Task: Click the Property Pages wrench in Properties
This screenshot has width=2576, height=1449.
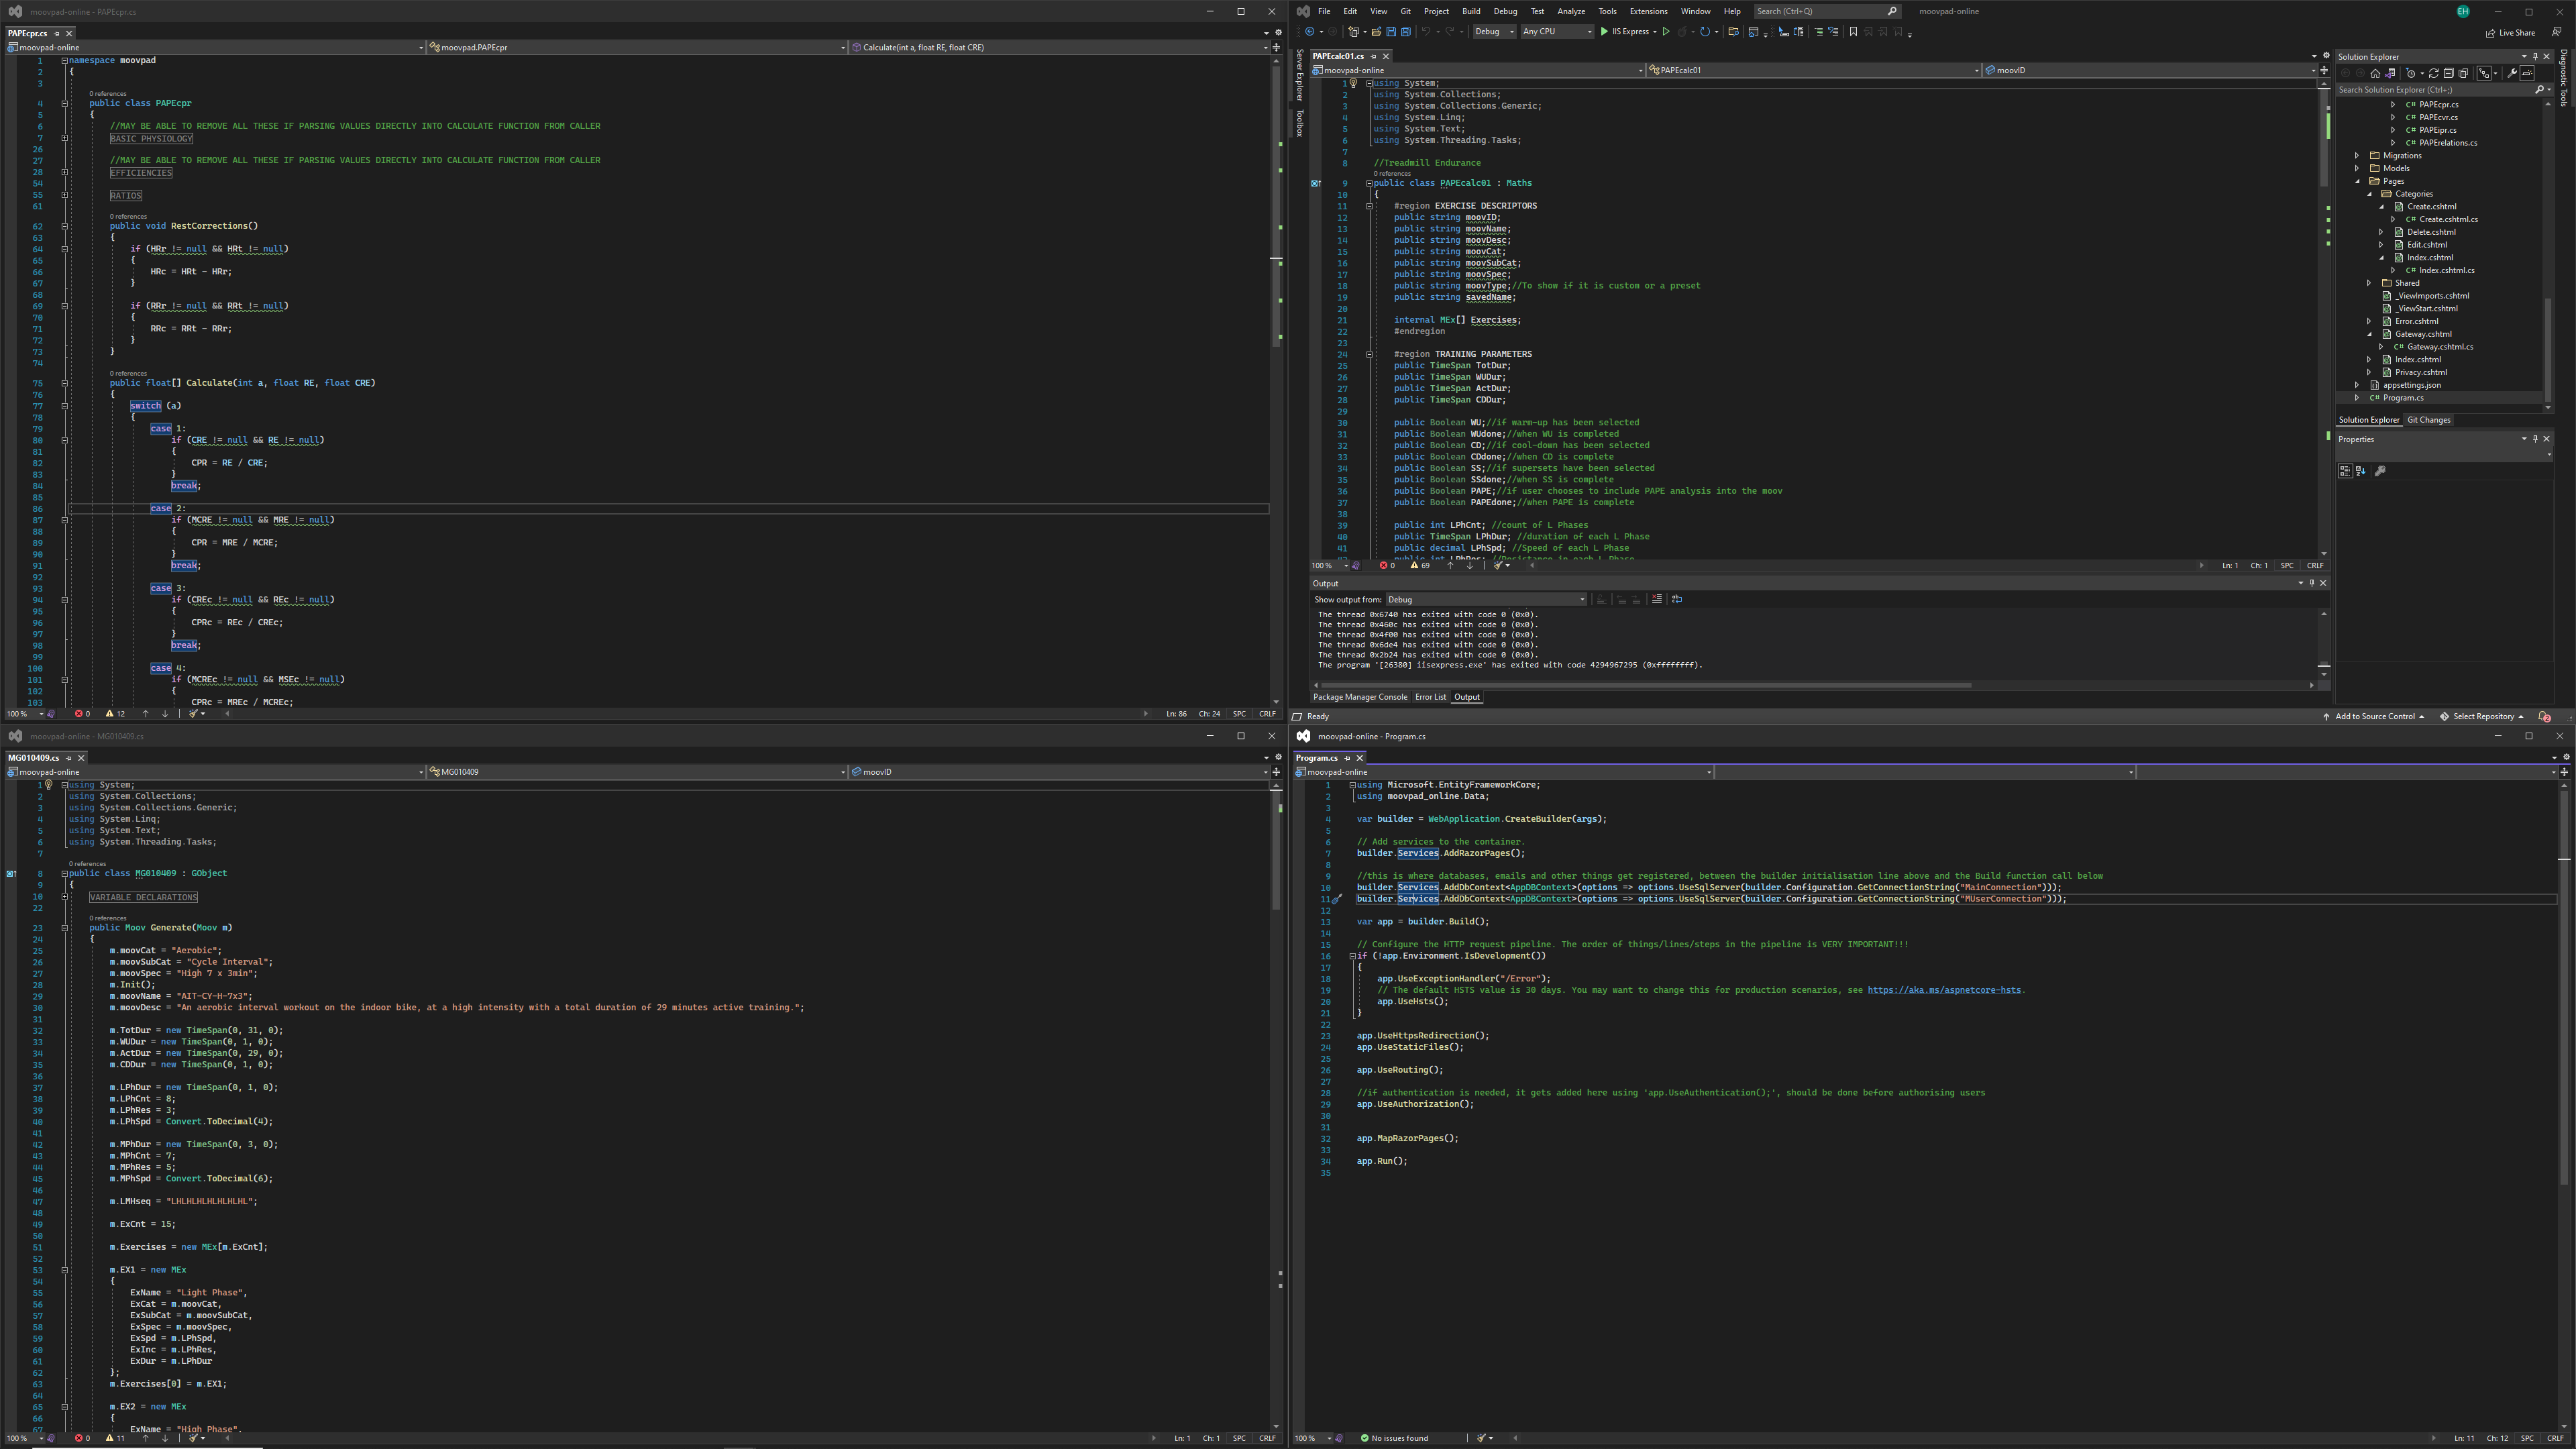Action: 2380,471
